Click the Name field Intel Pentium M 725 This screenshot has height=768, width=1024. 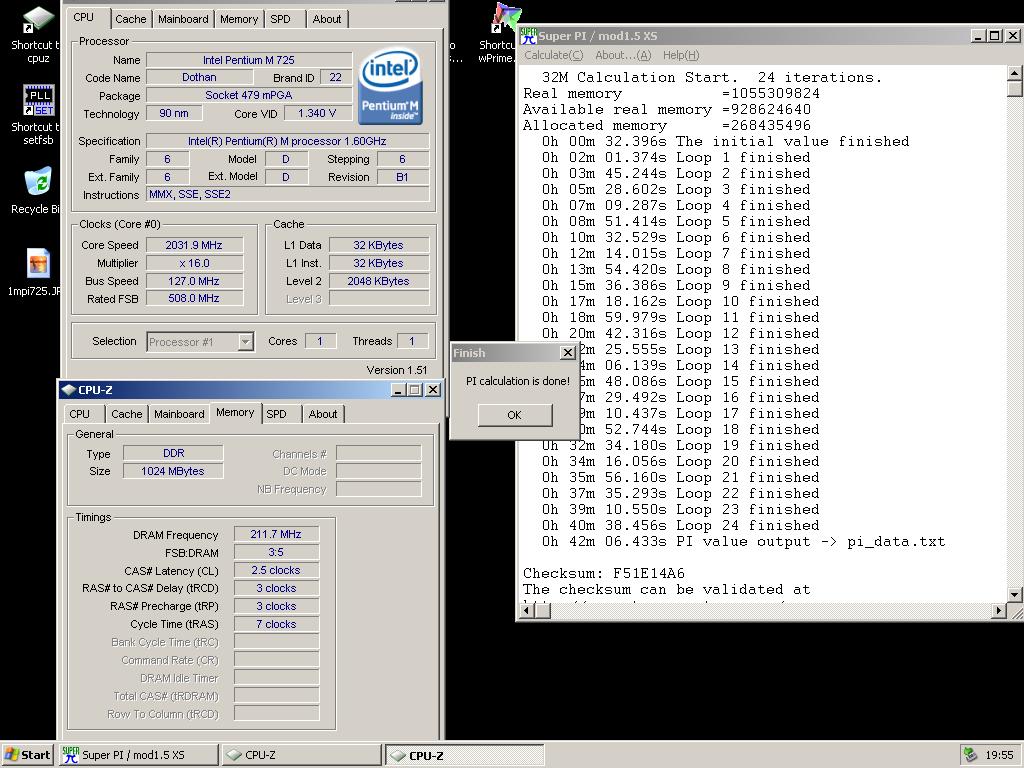[x=249, y=60]
